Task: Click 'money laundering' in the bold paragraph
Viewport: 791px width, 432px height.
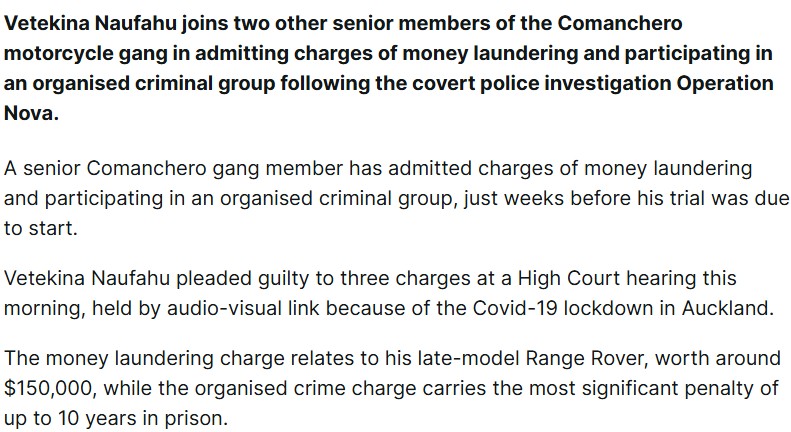Action: (x=490, y=53)
